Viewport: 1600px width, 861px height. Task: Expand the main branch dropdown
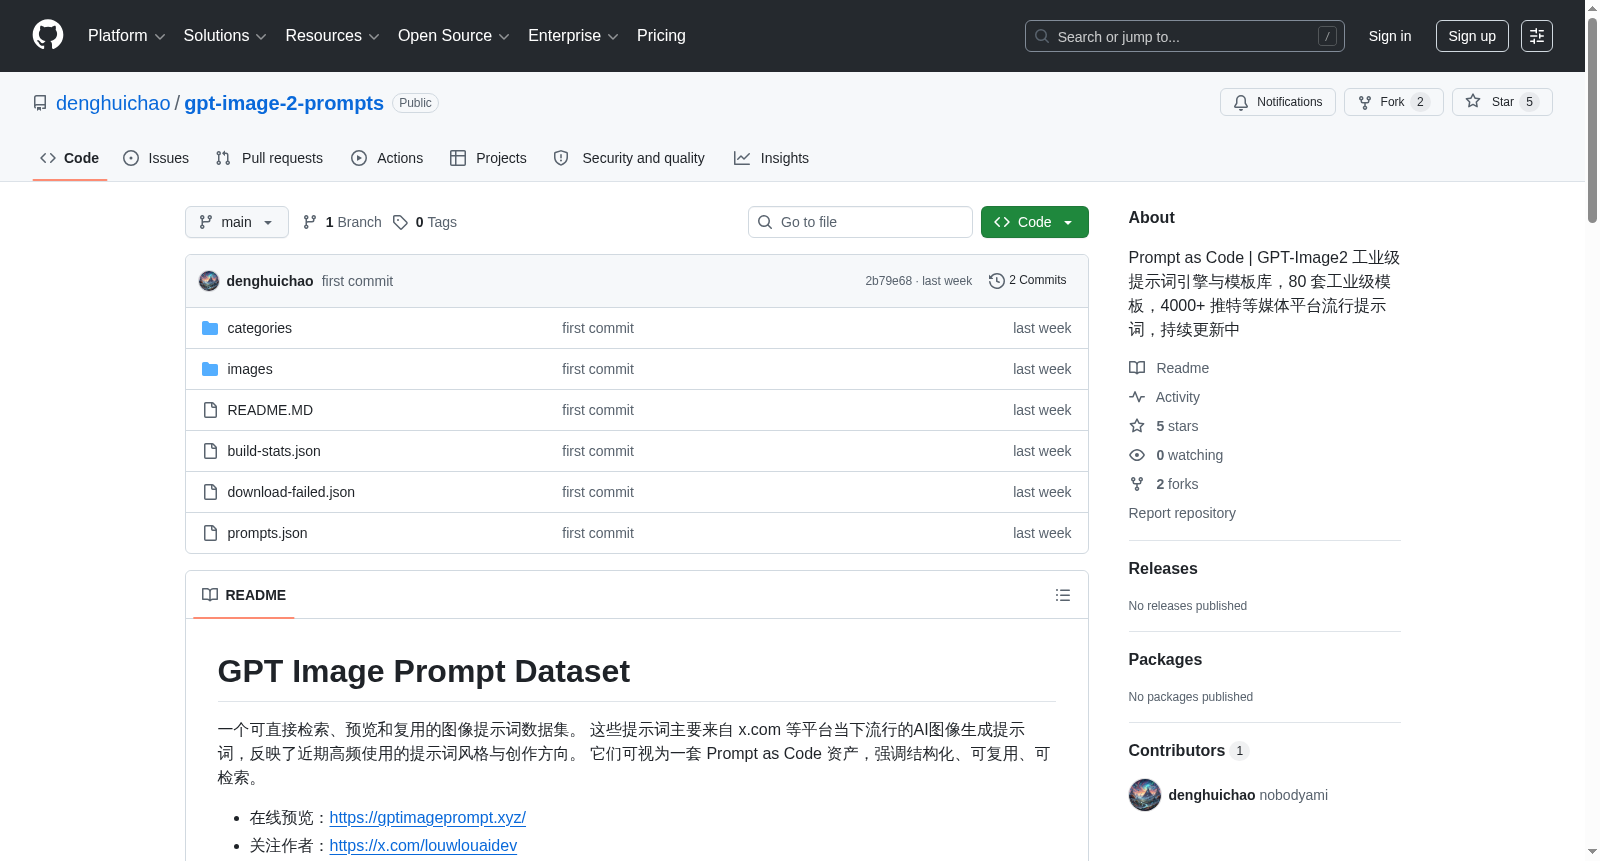tap(237, 222)
